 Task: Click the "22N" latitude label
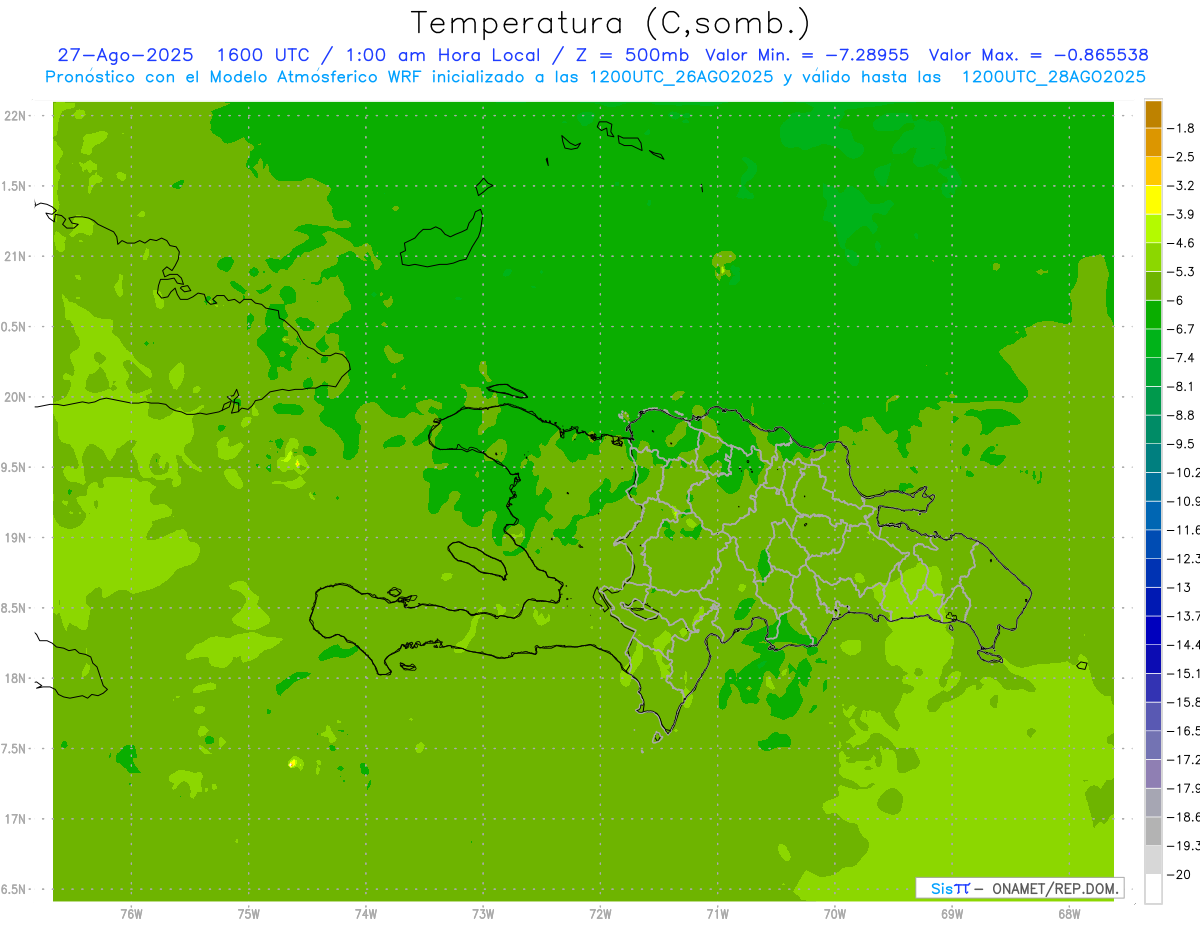15,116
